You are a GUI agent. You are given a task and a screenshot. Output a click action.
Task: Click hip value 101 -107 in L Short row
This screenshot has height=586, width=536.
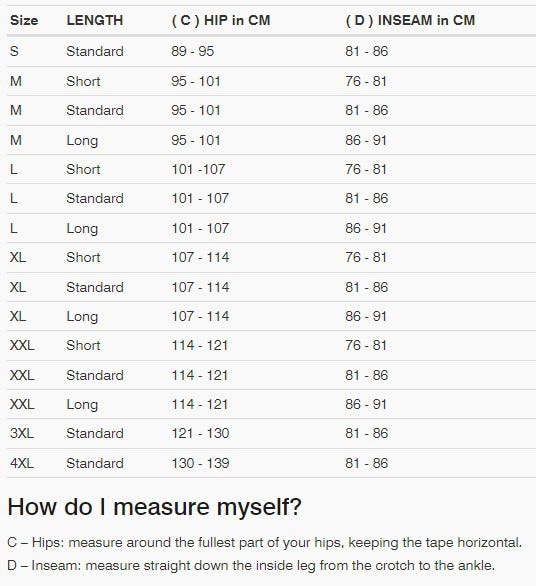click(198, 169)
